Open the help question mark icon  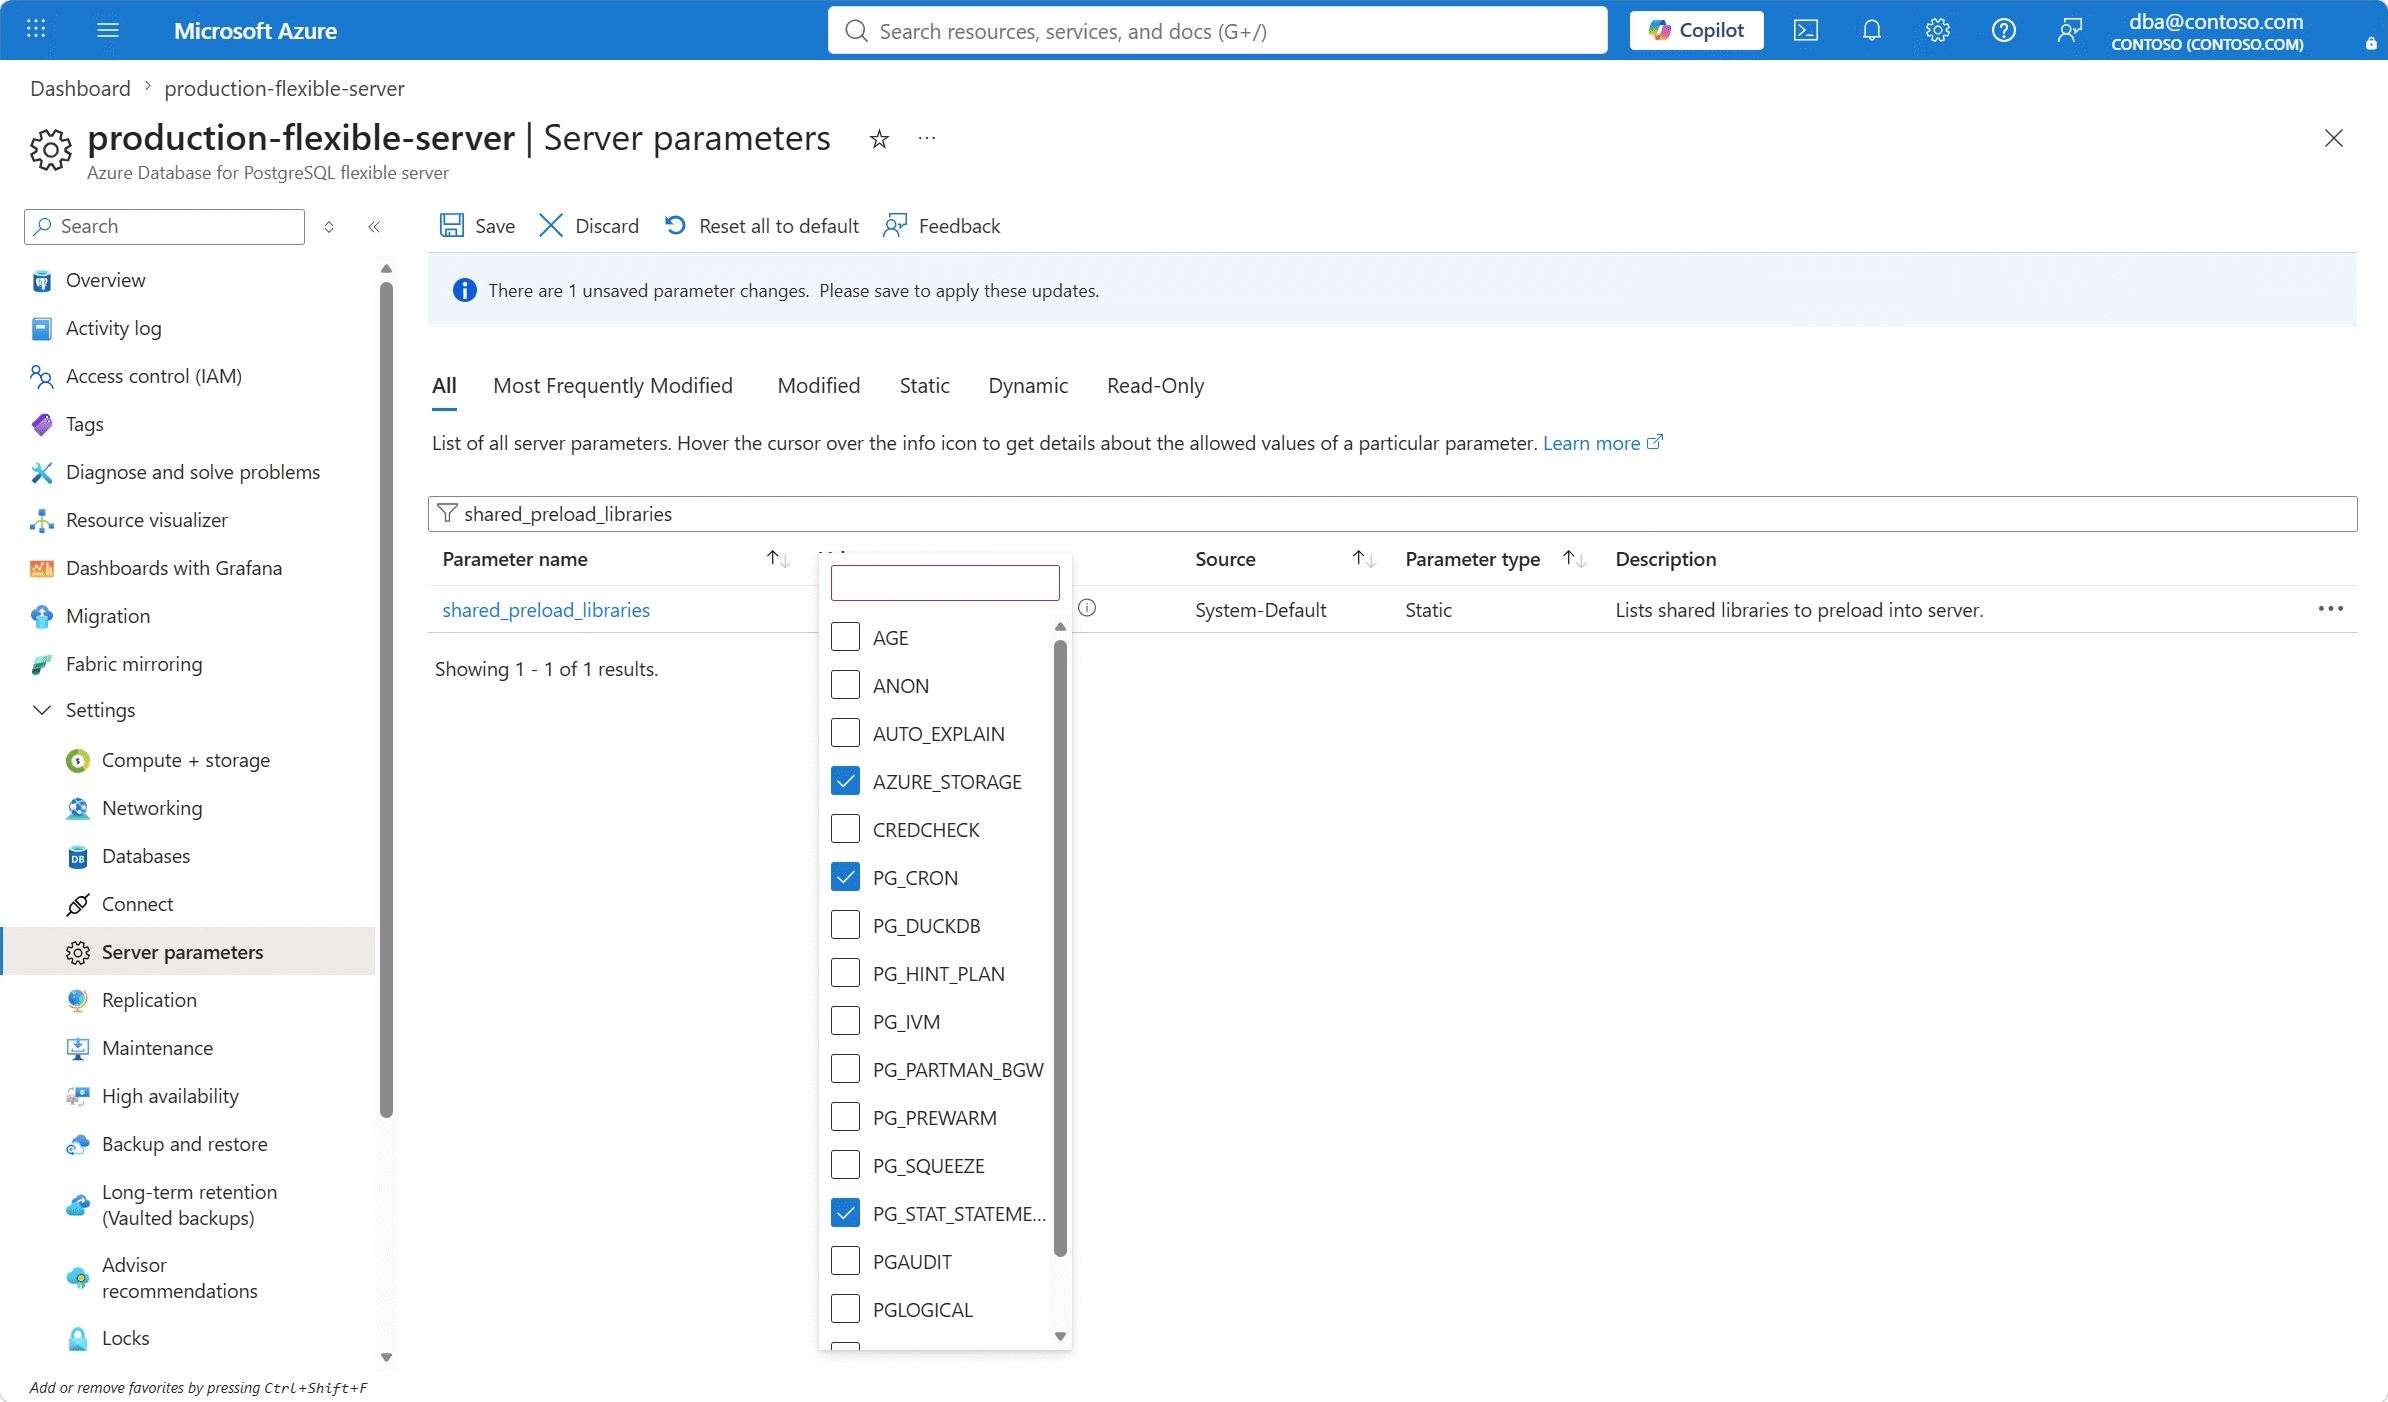[x=2004, y=30]
